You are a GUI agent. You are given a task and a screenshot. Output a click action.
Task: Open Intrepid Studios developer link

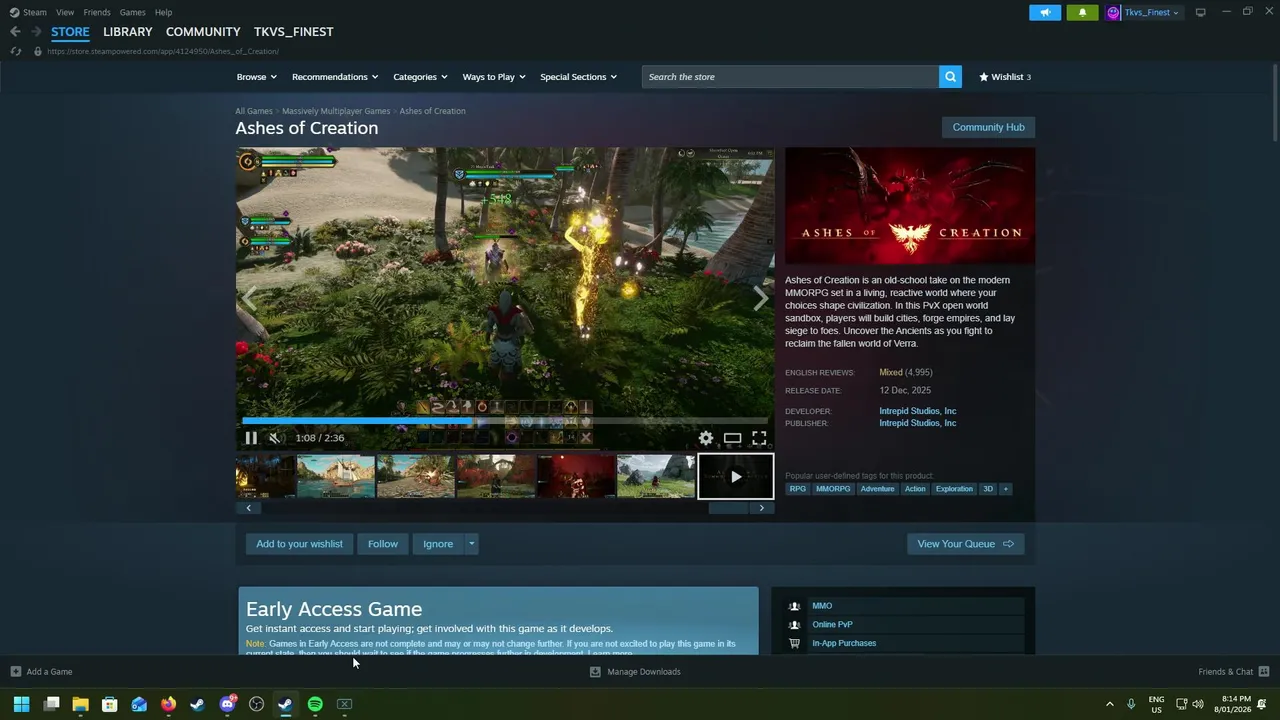[x=917, y=411]
